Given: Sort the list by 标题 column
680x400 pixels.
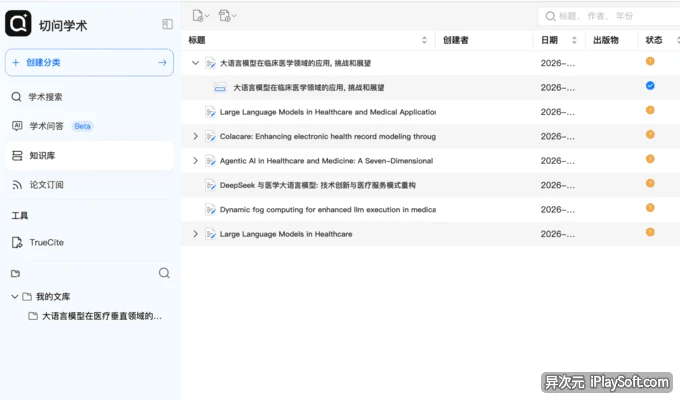Looking at the screenshot, I should tap(424, 40).
